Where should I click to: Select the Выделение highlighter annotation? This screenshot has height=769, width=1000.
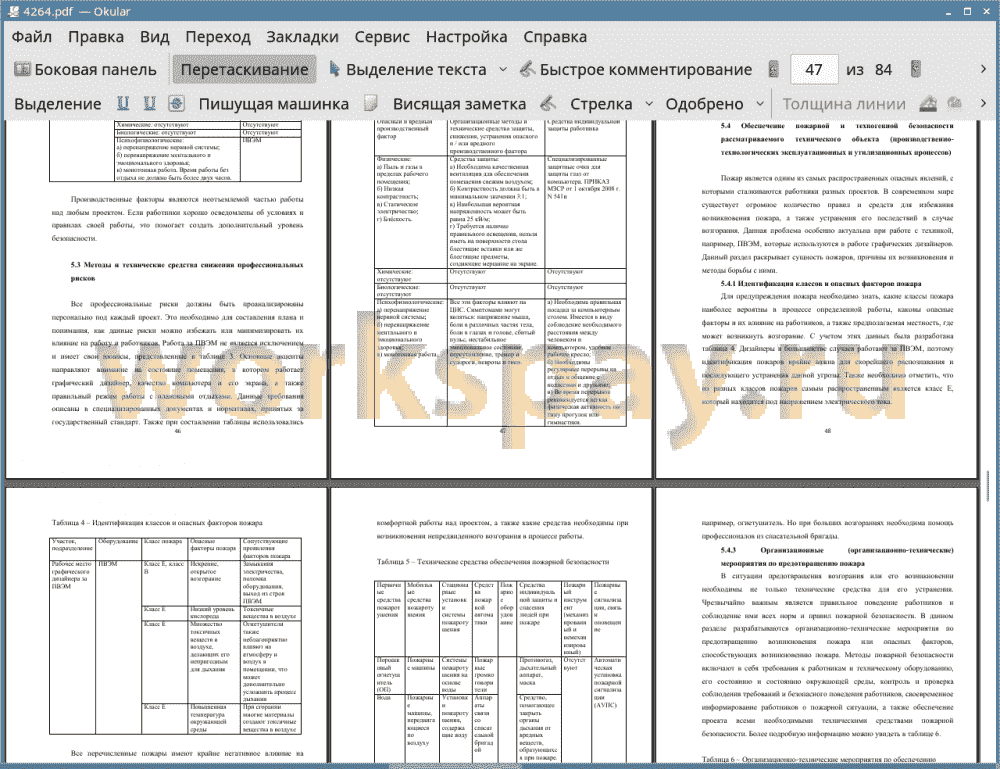(x=57, y=104)
